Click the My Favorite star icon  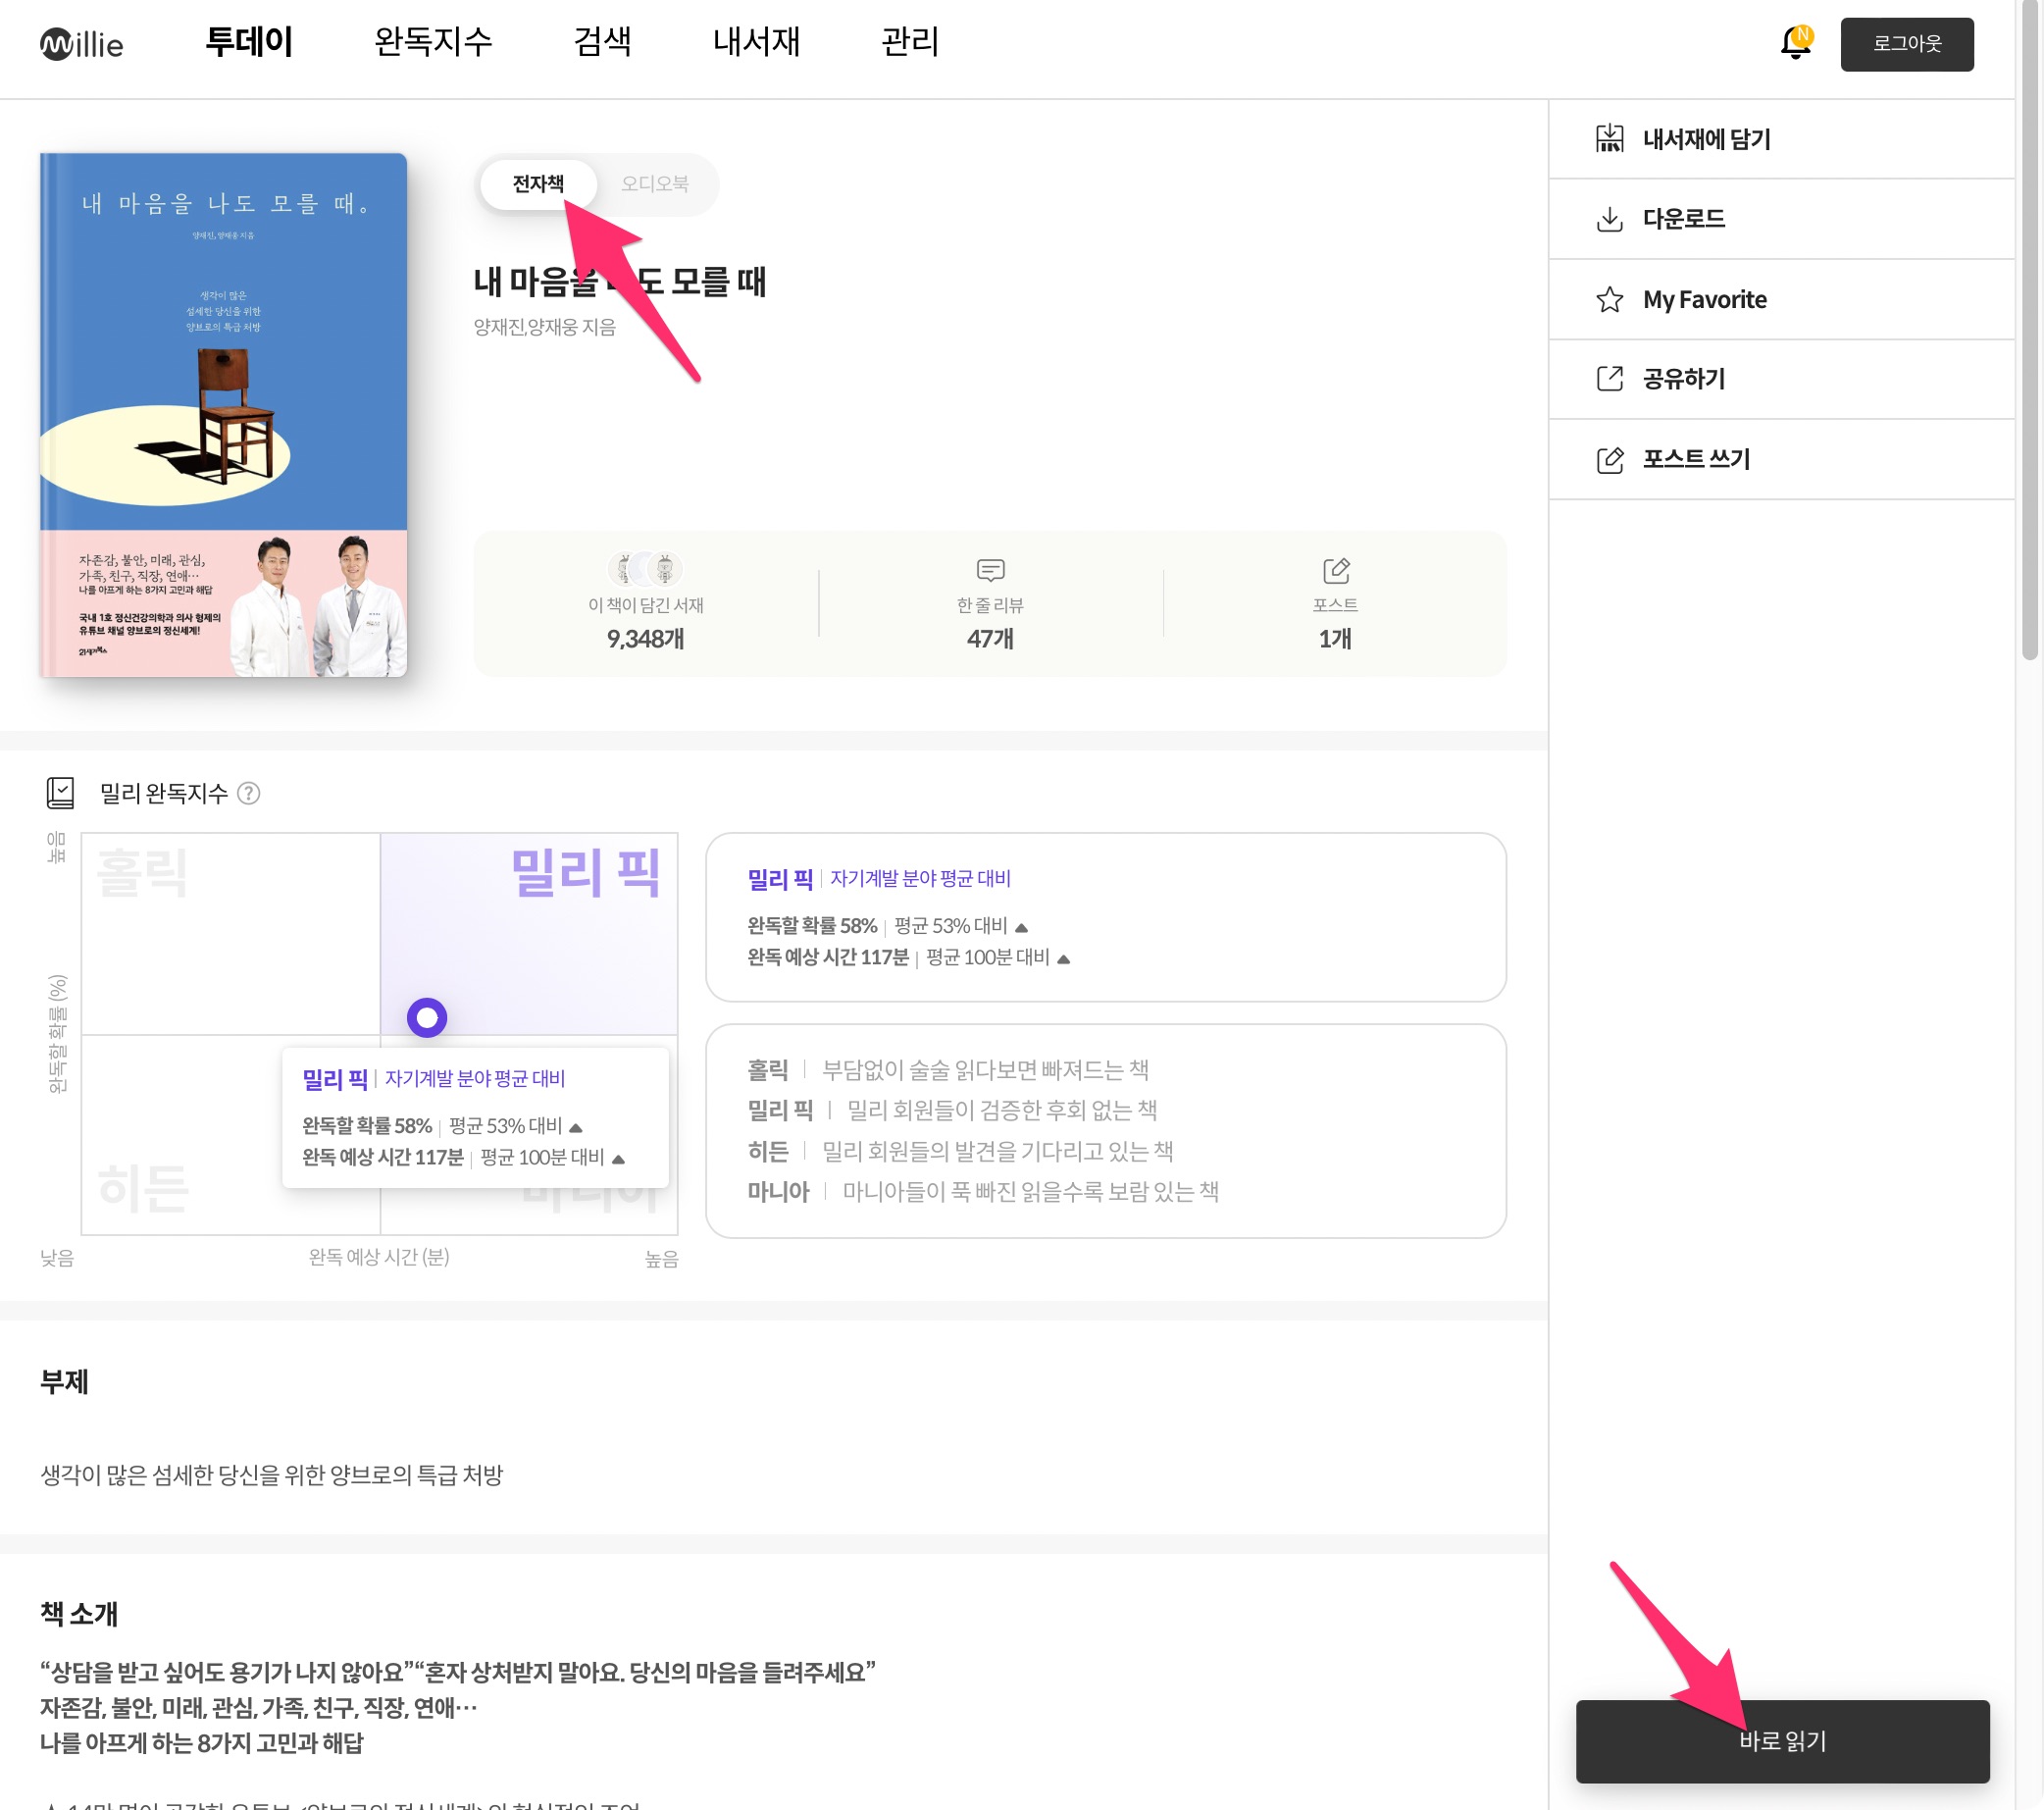pyautogui.click(x=1609, y=299)
